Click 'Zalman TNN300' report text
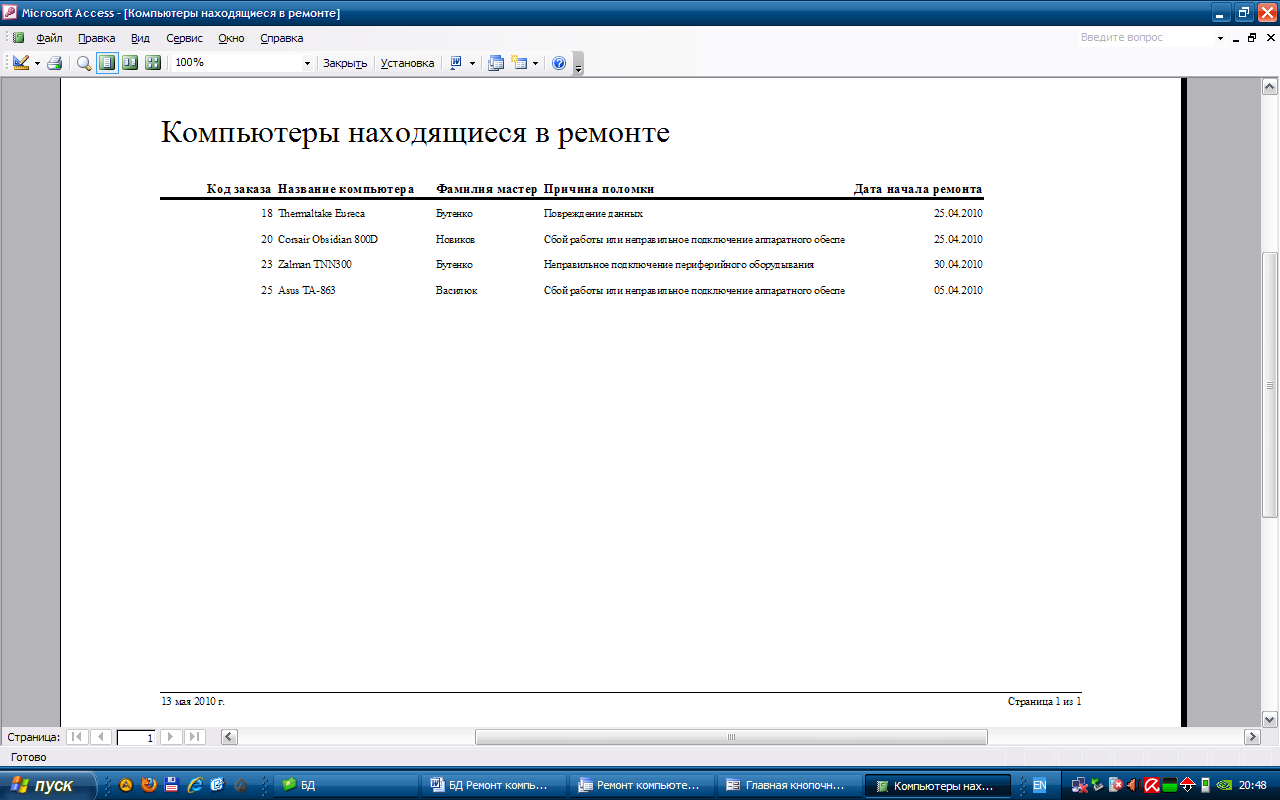This screenshot has width=1280, height=800. (x=315, y=265)
